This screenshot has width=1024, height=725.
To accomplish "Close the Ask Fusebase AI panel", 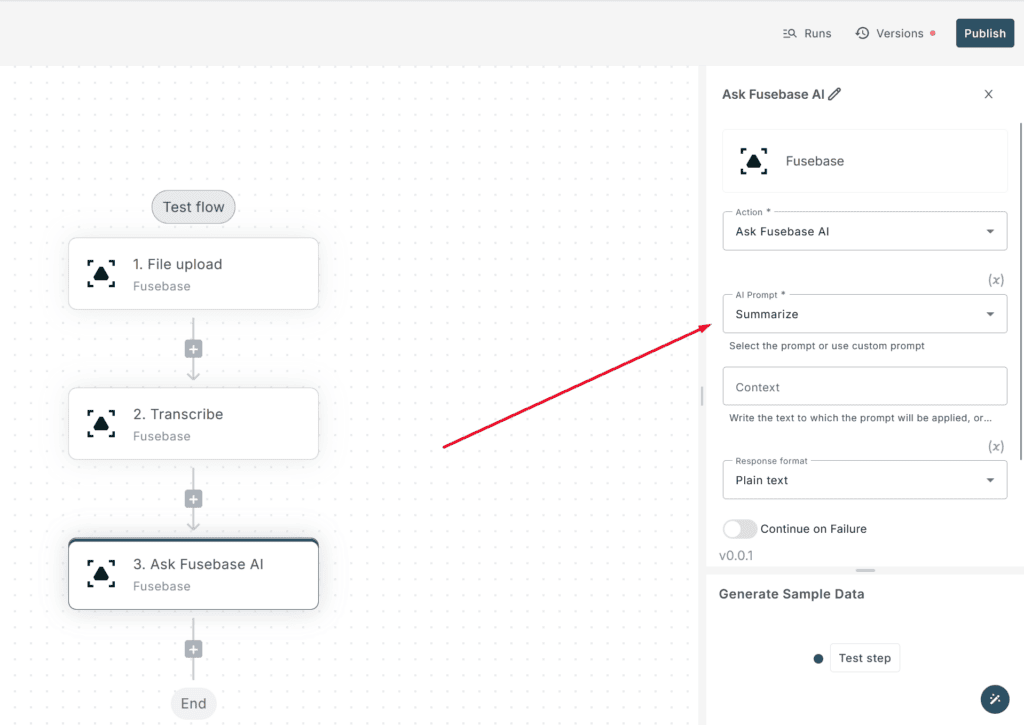I will coord(989,94).
